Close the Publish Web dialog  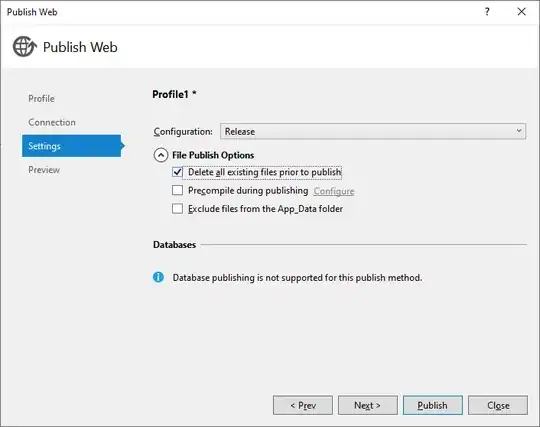(521, 12)
